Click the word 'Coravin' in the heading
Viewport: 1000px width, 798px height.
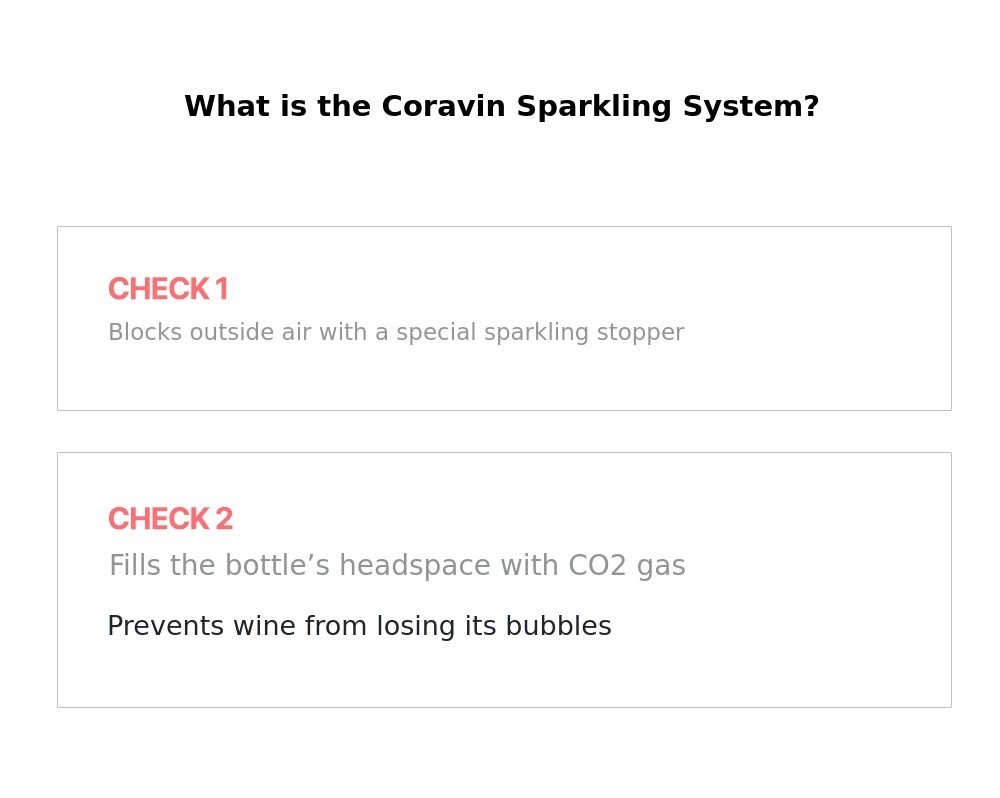(x=443, y=107)
